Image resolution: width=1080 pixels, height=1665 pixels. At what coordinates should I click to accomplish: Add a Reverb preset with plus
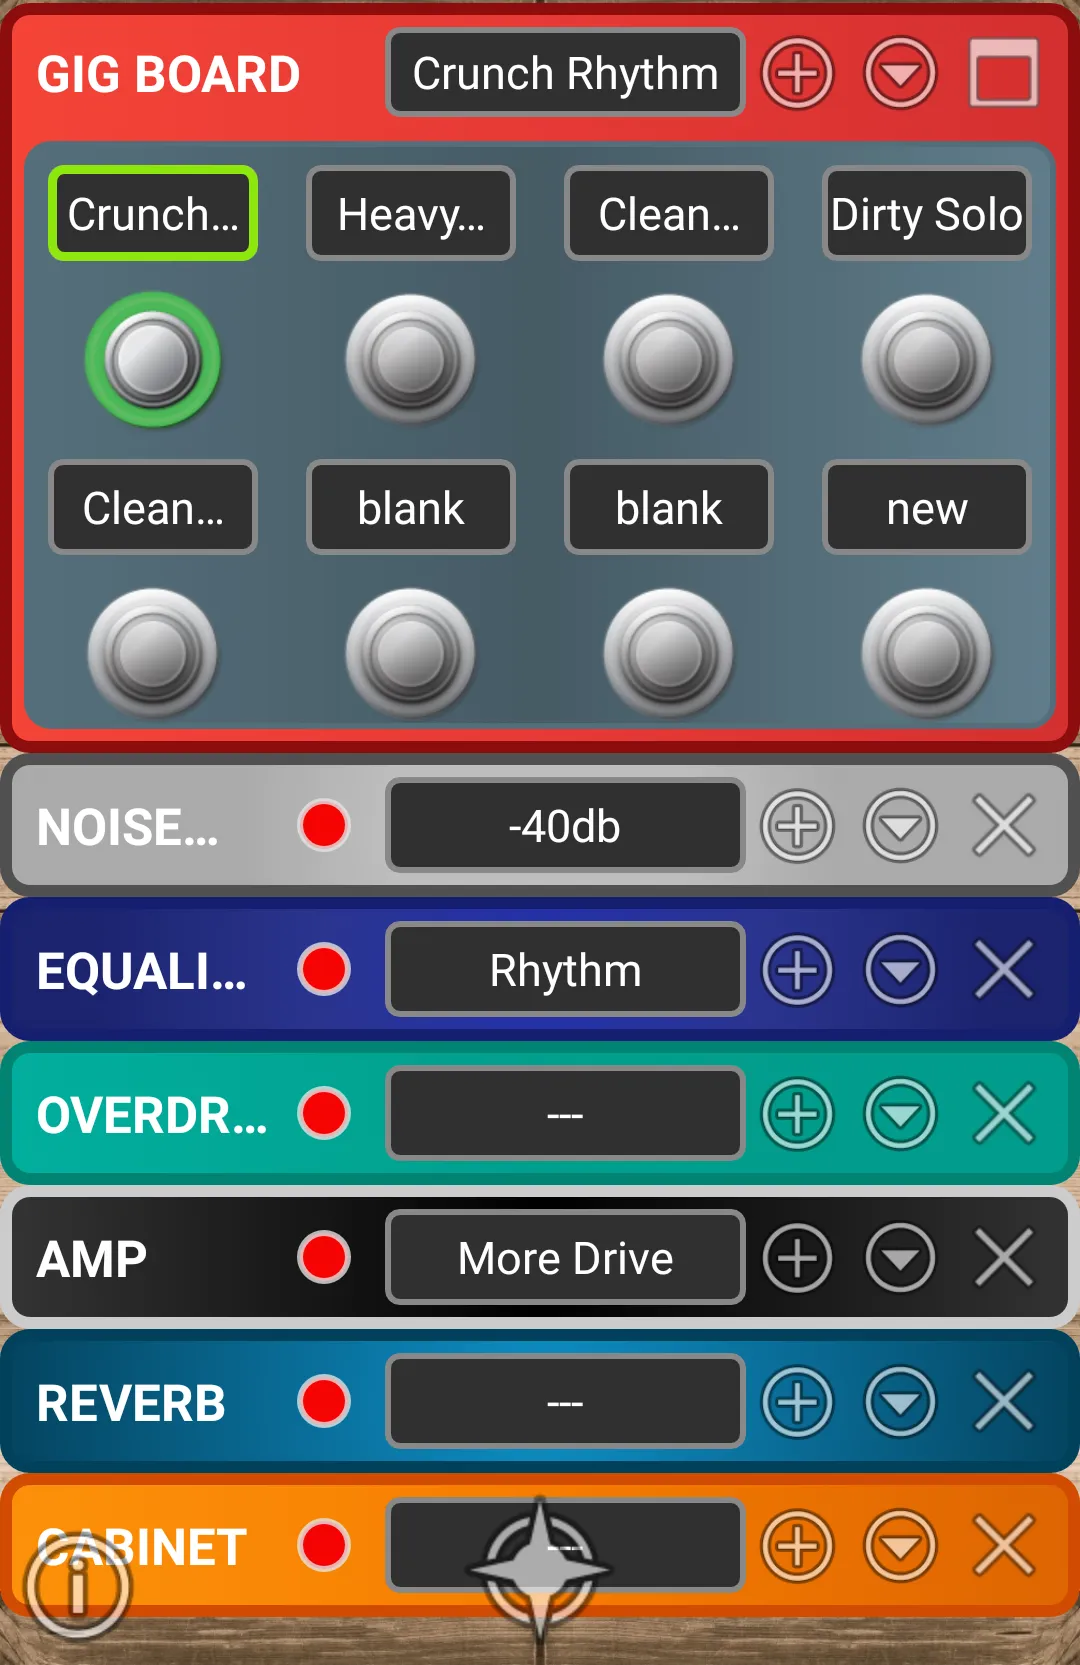[797, 1402]
